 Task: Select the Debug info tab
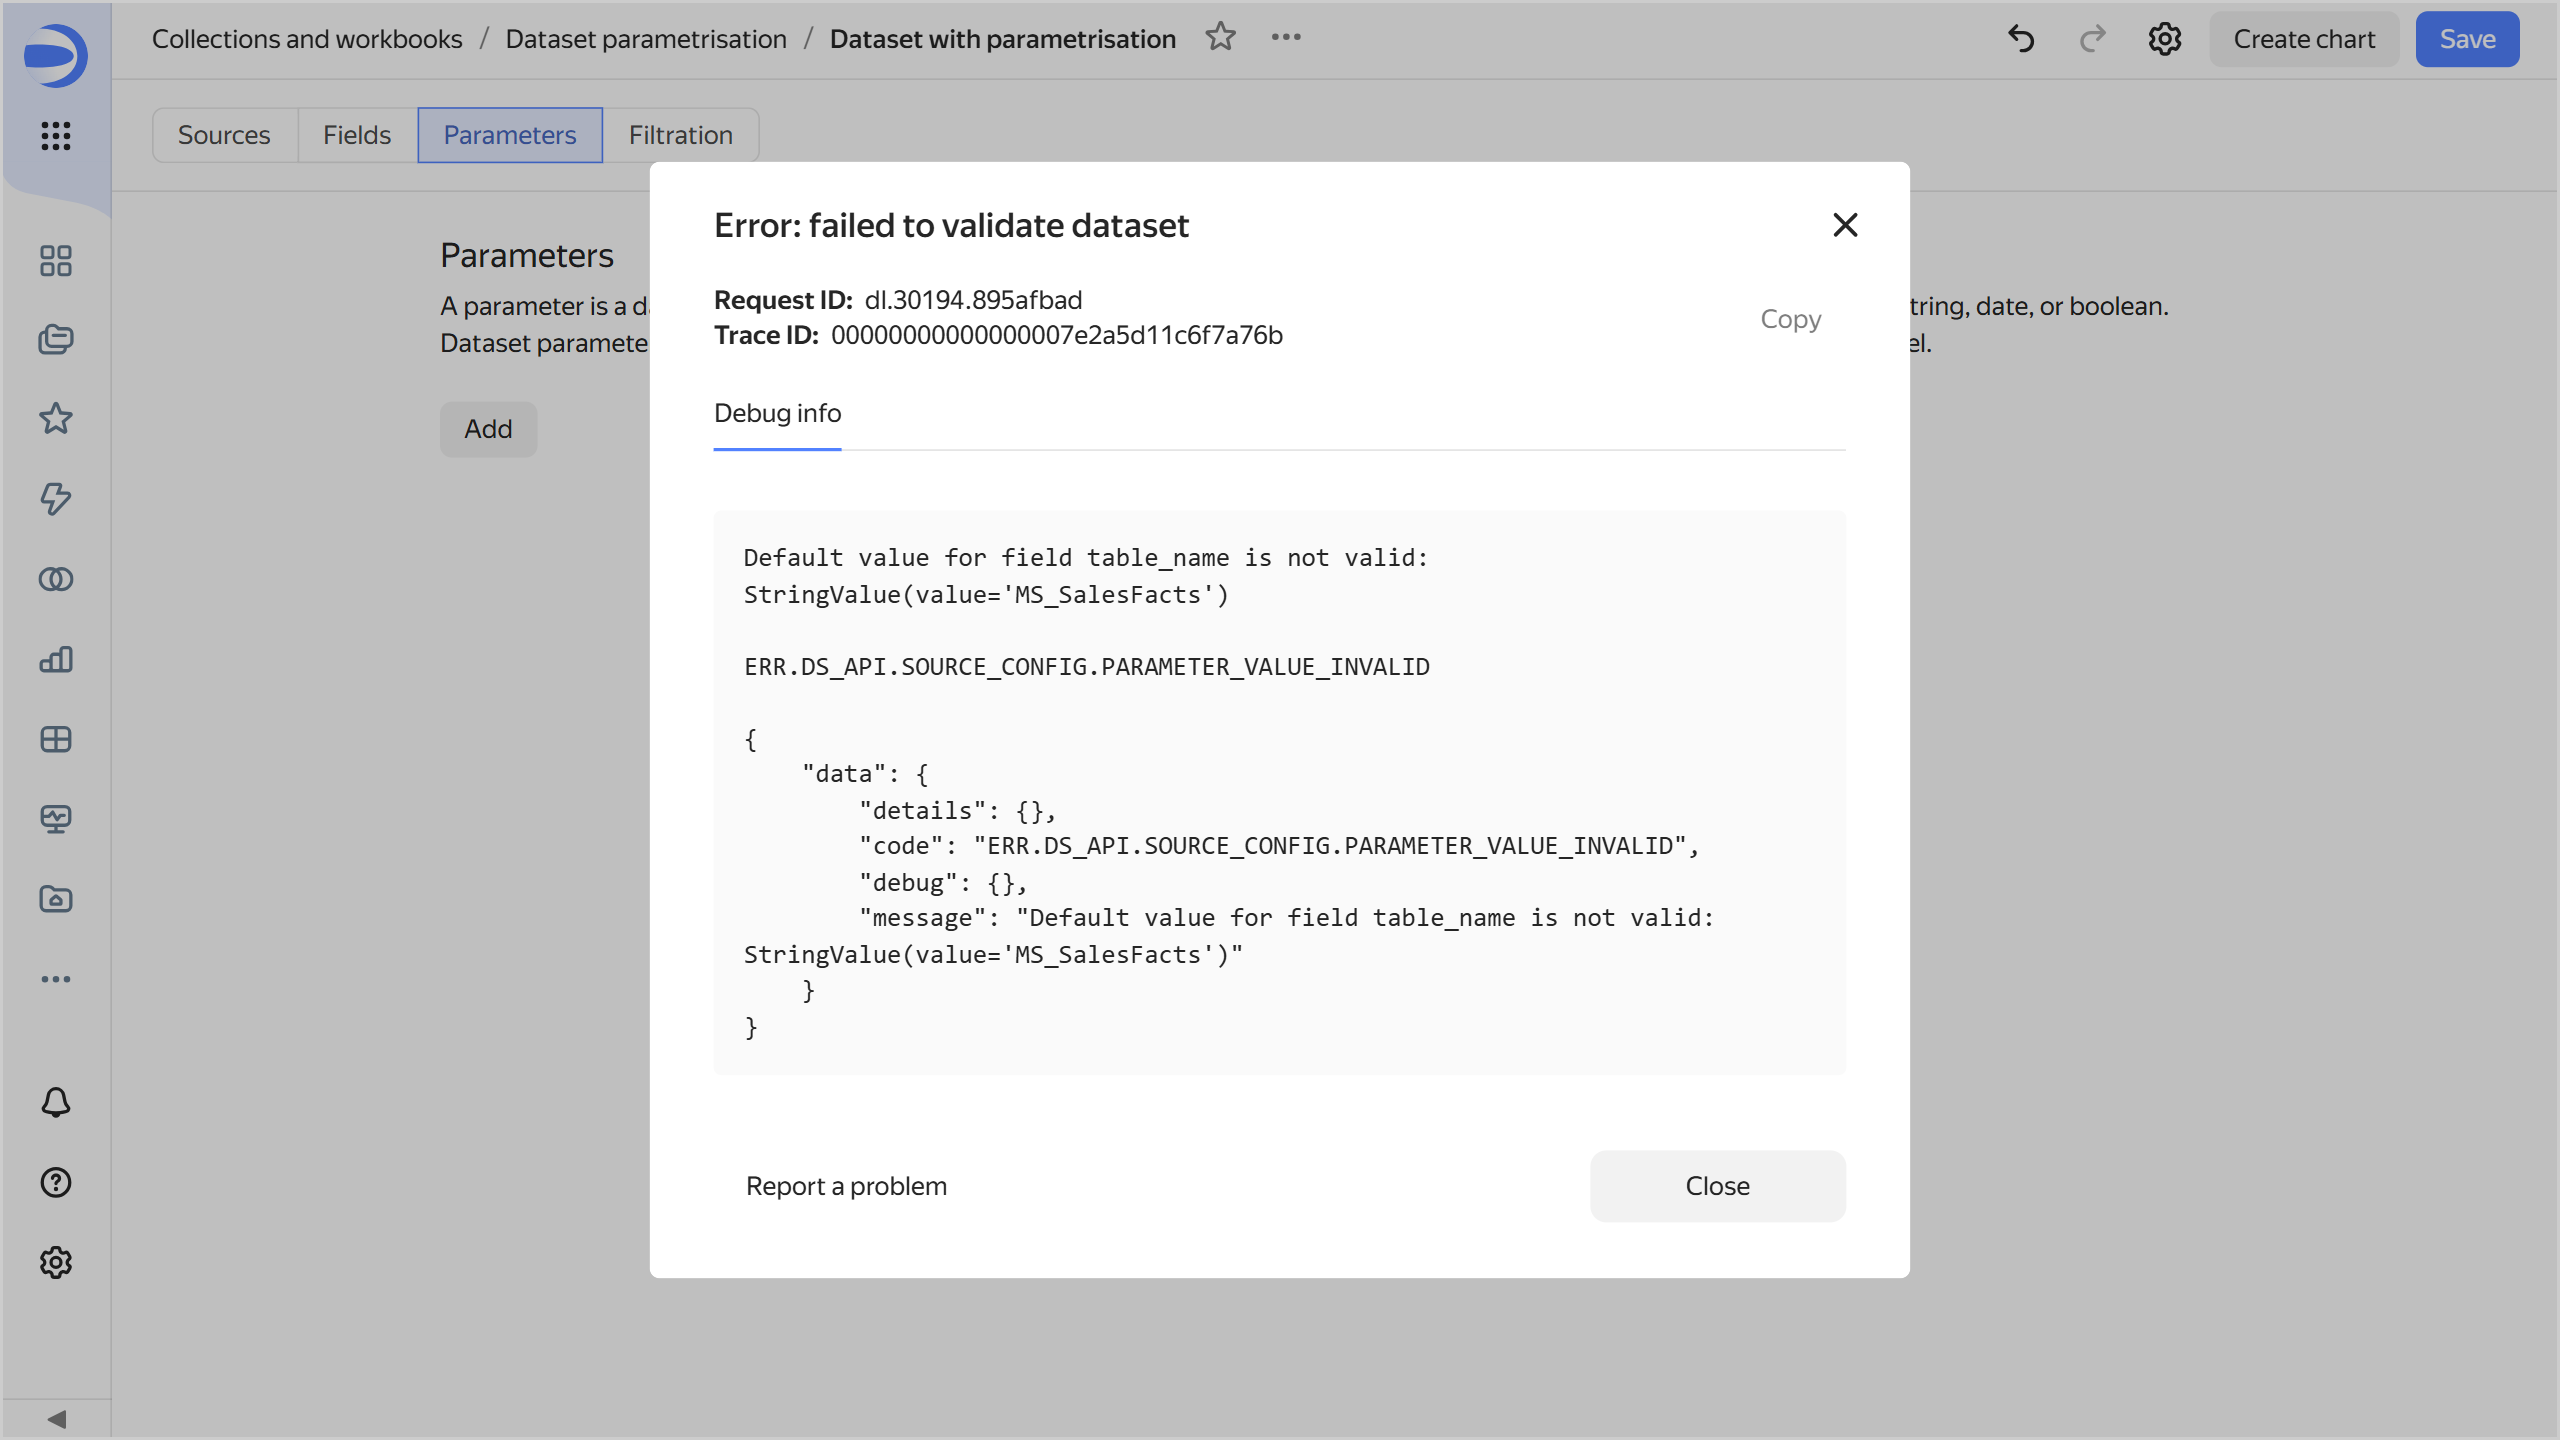point(777,413)
